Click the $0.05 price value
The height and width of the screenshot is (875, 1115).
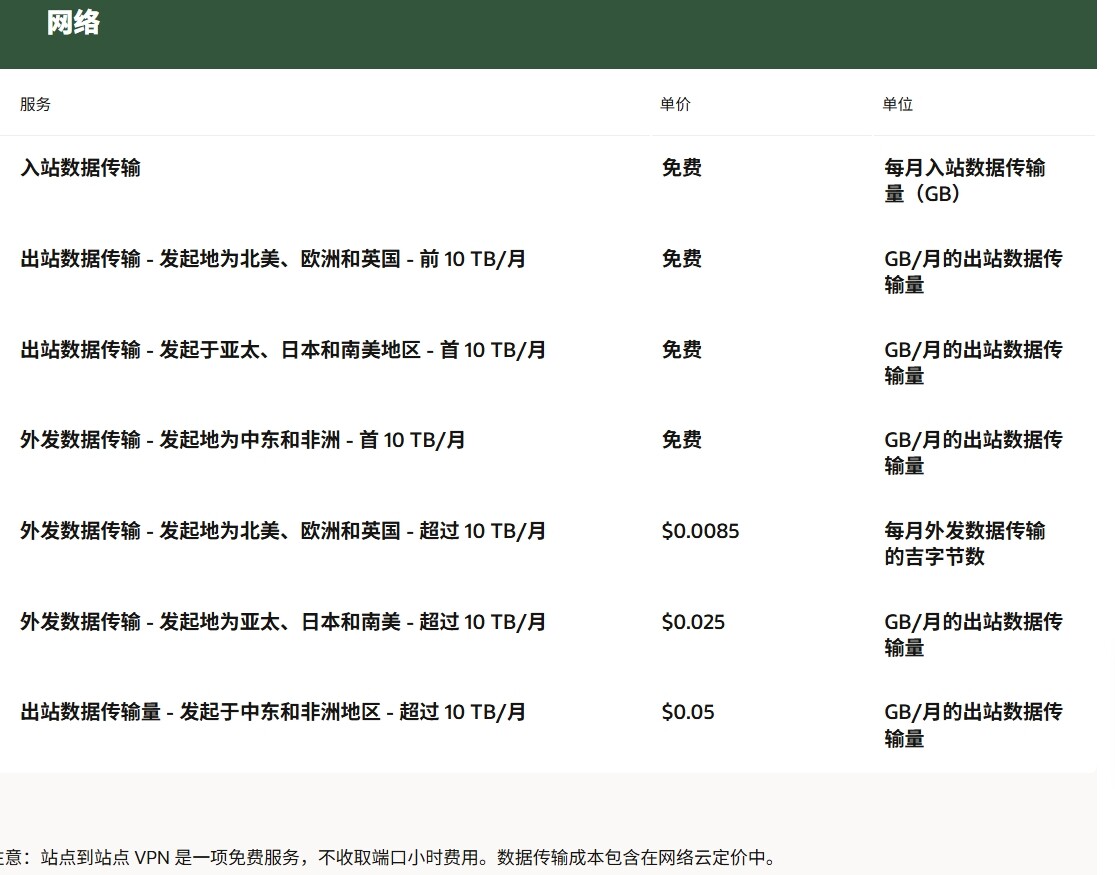[x=688, y=712]
